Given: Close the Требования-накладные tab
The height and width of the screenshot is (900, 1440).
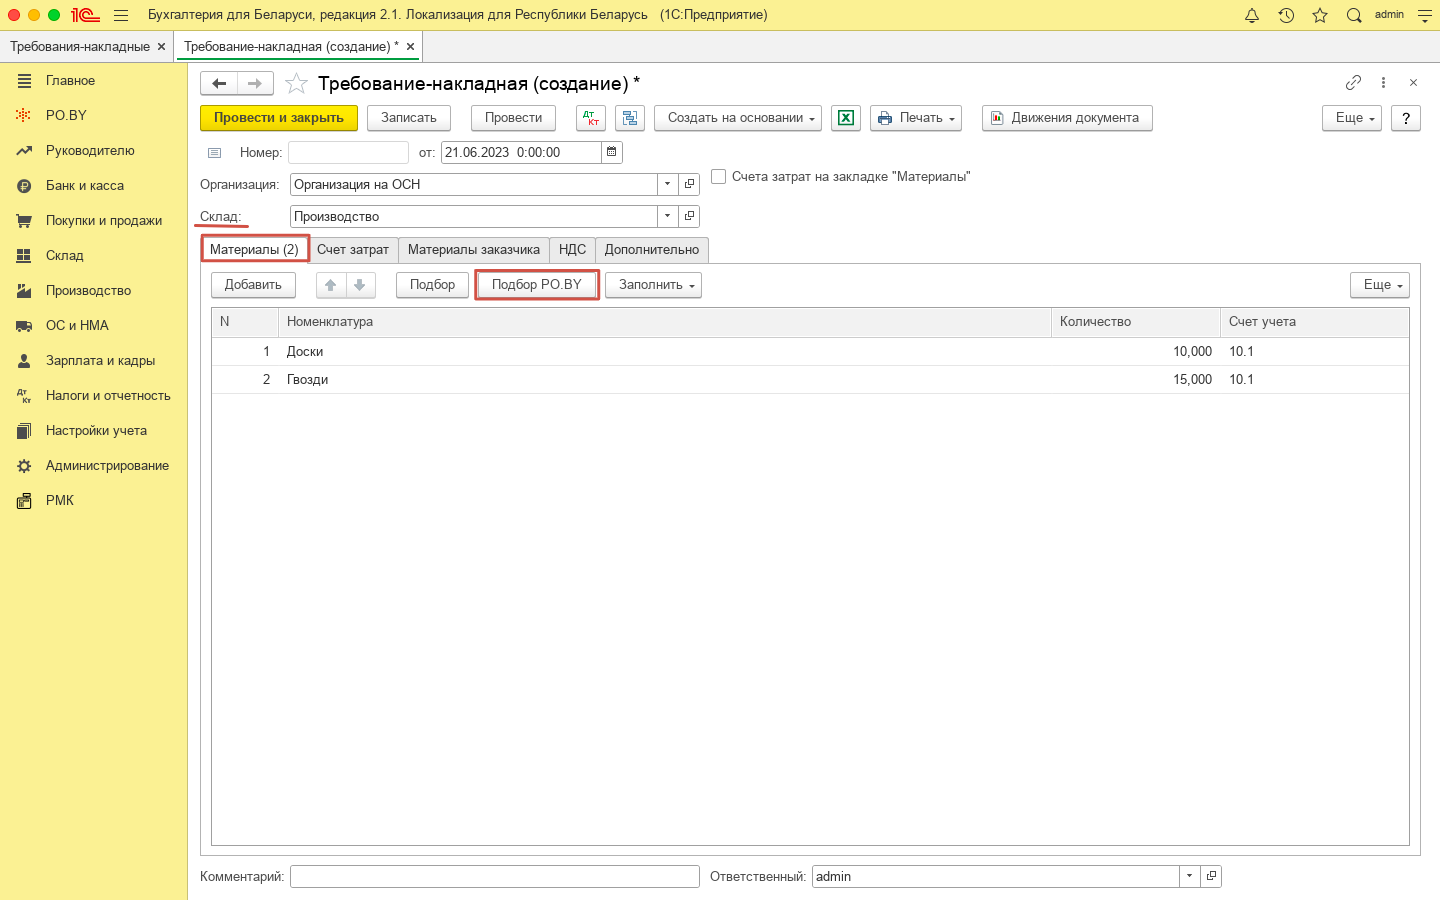Looking at the screenshot, I should 161,47.
